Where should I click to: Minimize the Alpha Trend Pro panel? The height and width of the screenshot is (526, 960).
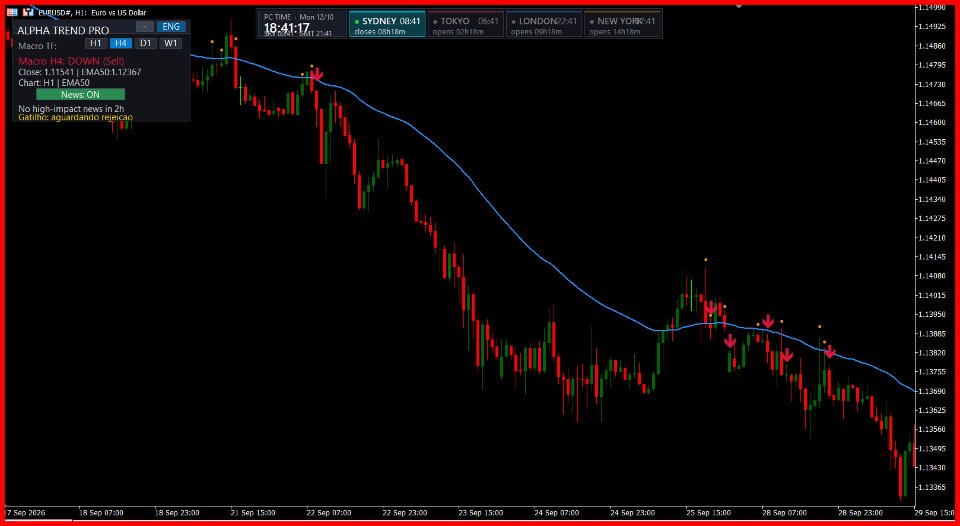144,26
